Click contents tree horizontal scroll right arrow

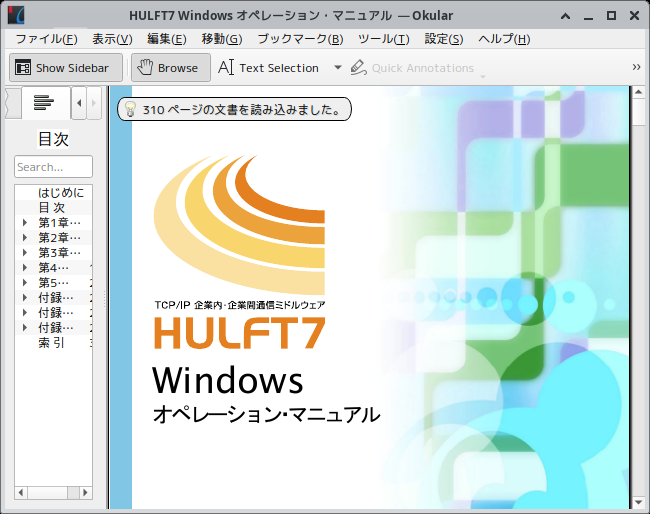coord(85,492)
